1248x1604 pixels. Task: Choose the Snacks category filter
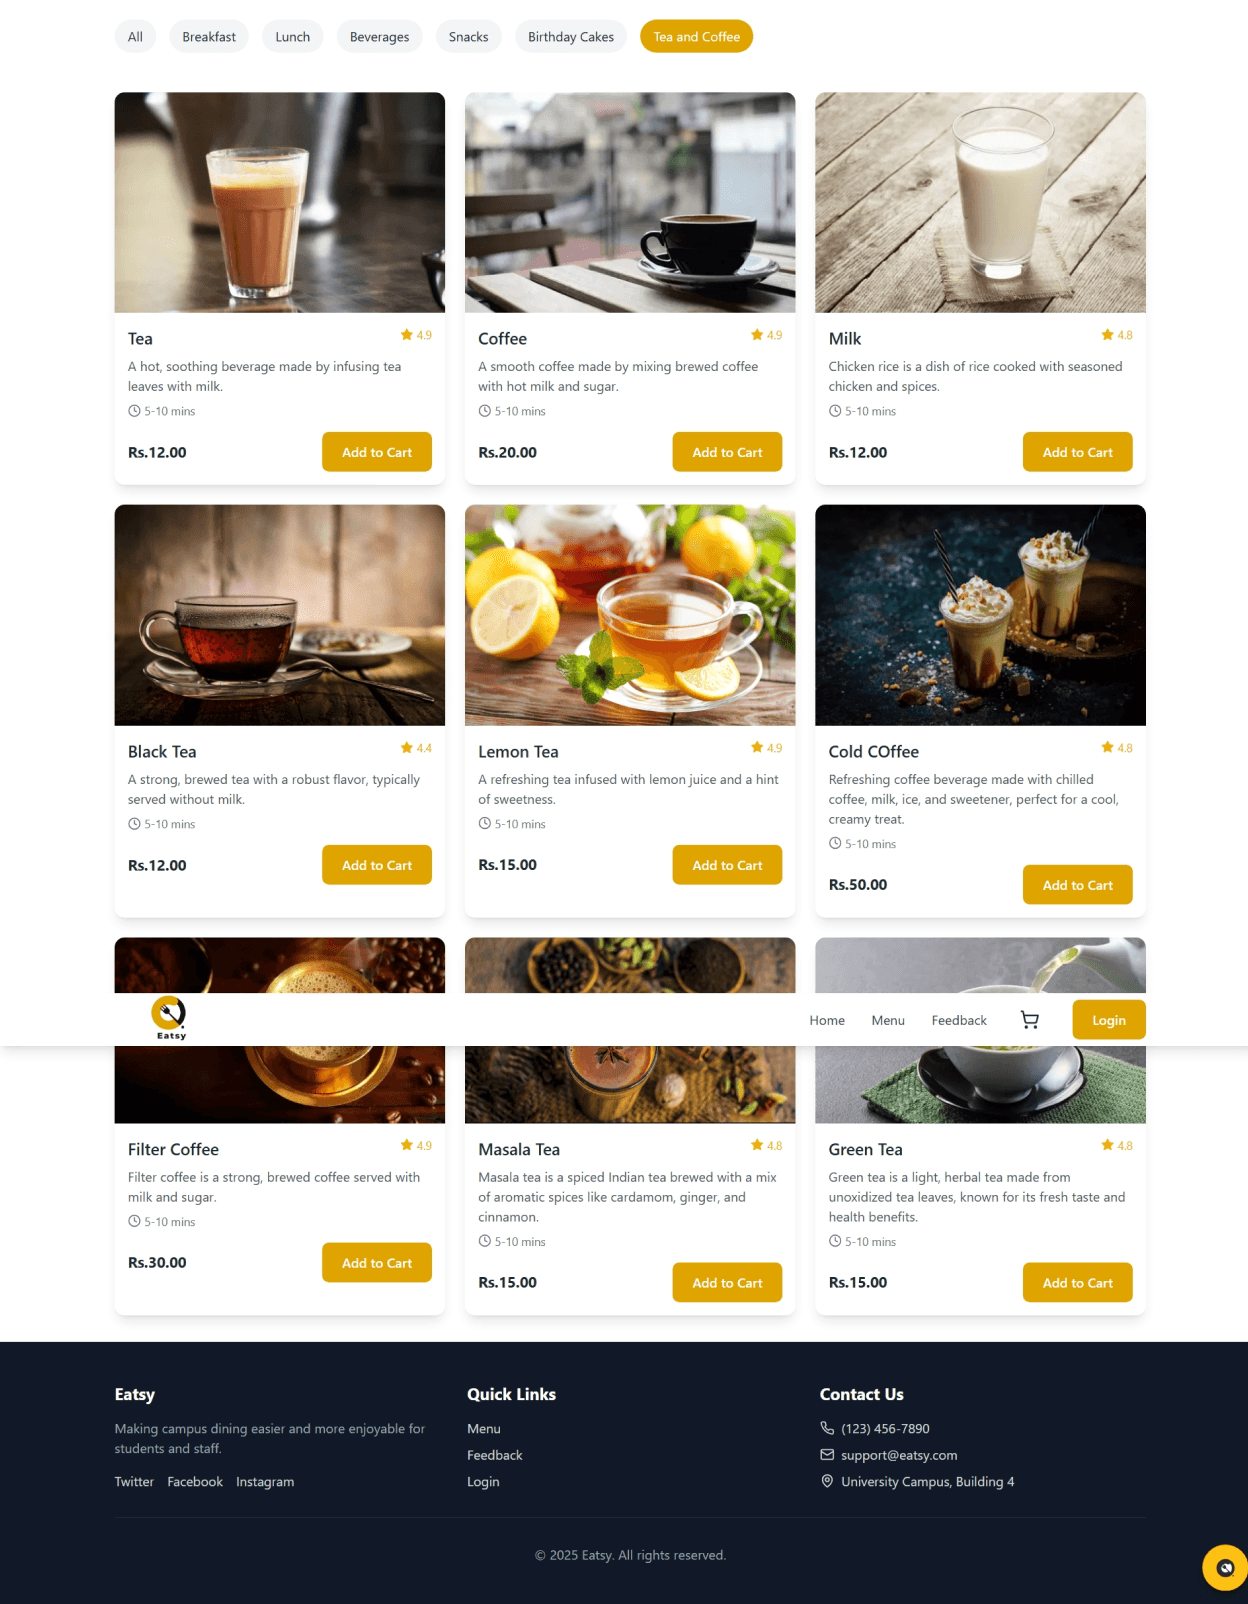468,37
